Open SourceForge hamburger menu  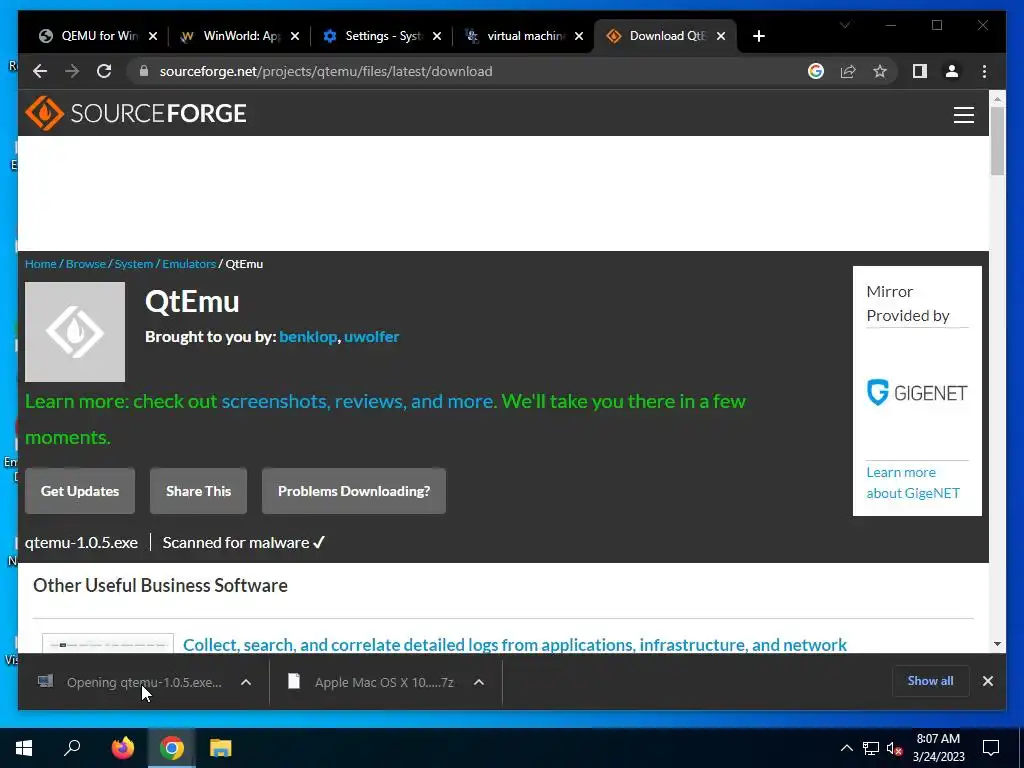click(963, 114)
